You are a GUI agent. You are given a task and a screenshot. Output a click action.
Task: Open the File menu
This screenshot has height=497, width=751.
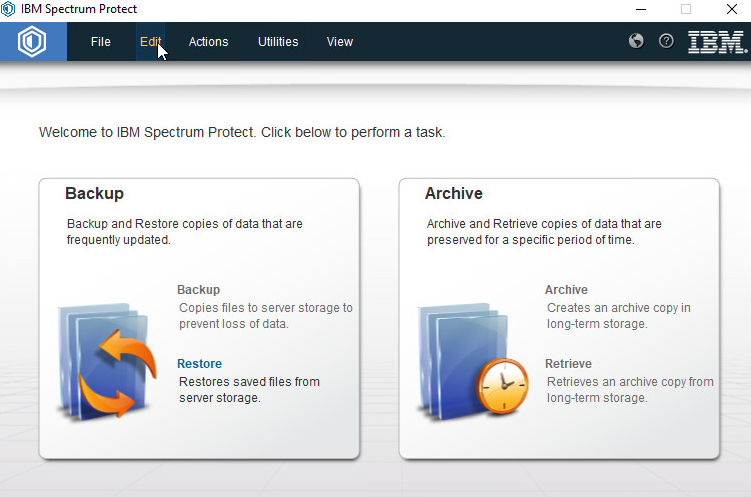[100, 42]
